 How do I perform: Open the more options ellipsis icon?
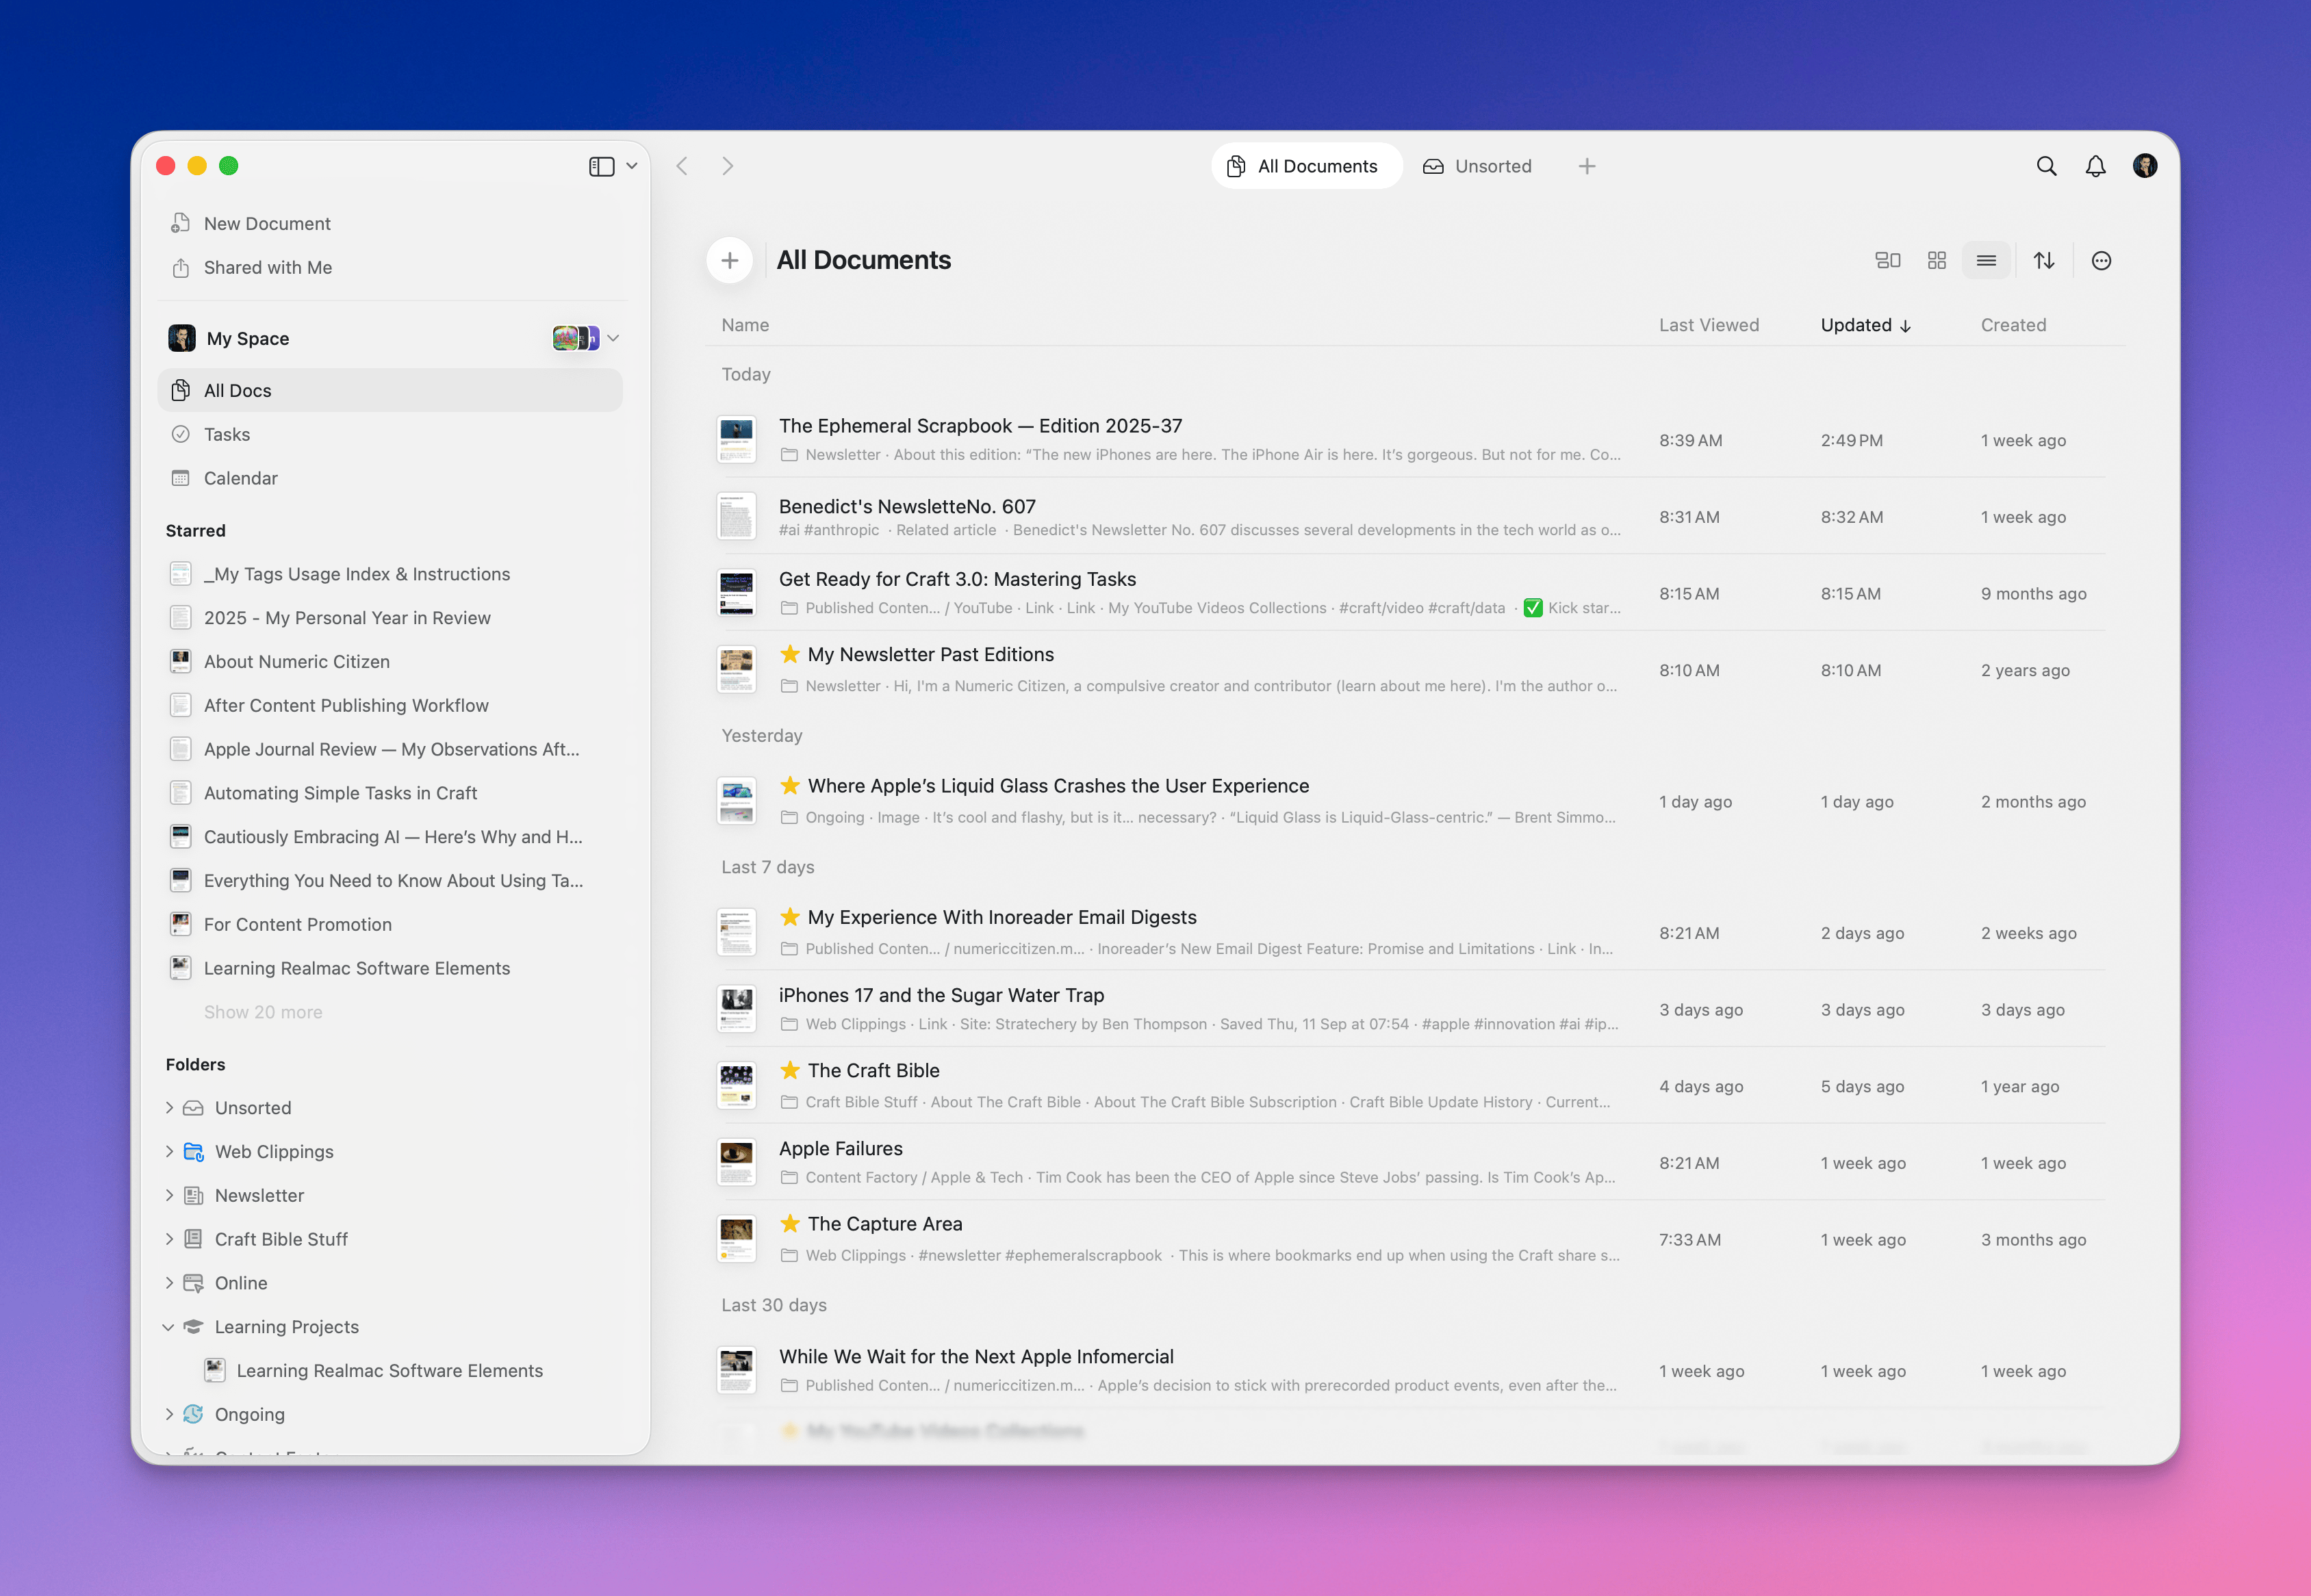pyautogui.click(x=2101, y=261)
